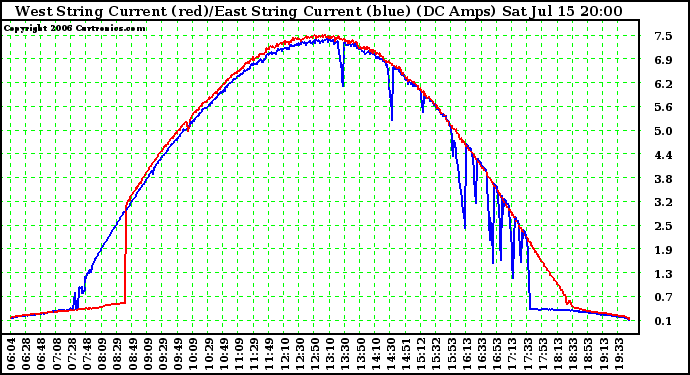Click the 5.6 y-axis label
The image size is (690, 375).
663,107
